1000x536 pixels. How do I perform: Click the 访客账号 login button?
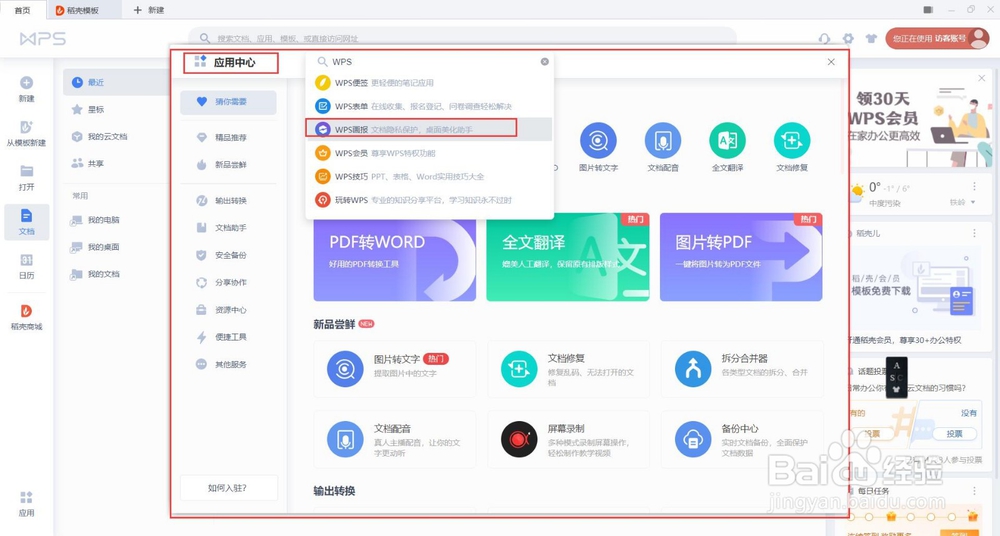pyautogui.click(x=937, y=39)
